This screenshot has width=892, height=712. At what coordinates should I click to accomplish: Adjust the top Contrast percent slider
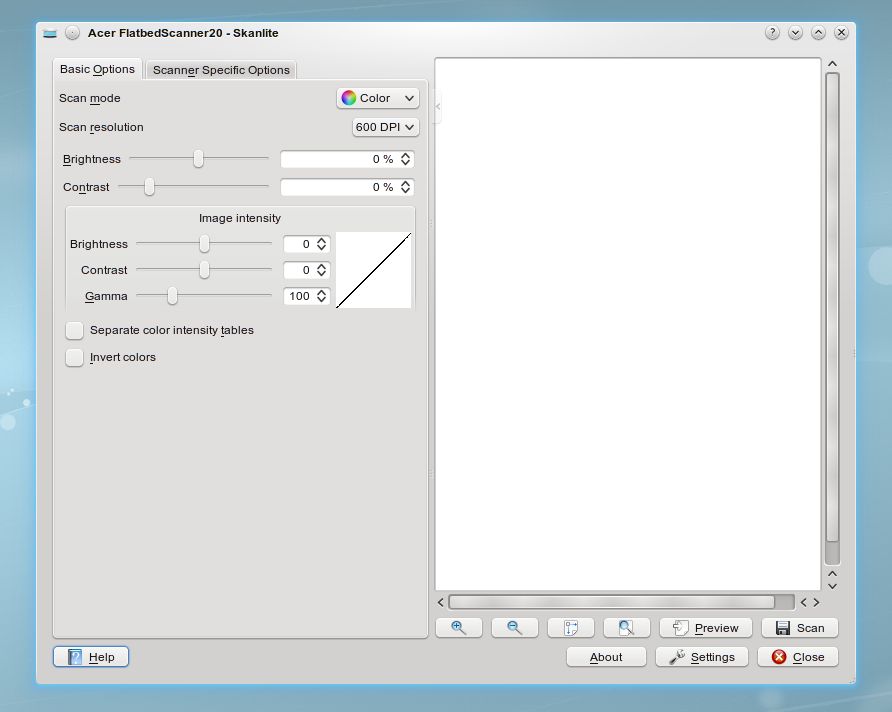coord(149,187)
